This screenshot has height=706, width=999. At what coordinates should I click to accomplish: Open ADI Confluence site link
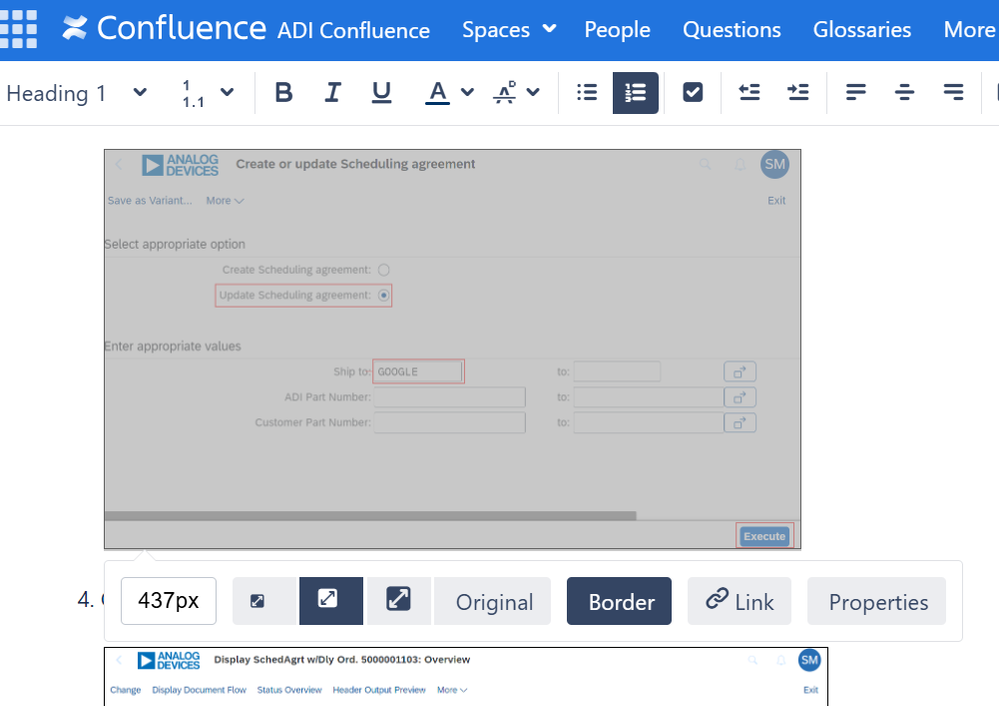pyautogui.click(x=354, y=30)
